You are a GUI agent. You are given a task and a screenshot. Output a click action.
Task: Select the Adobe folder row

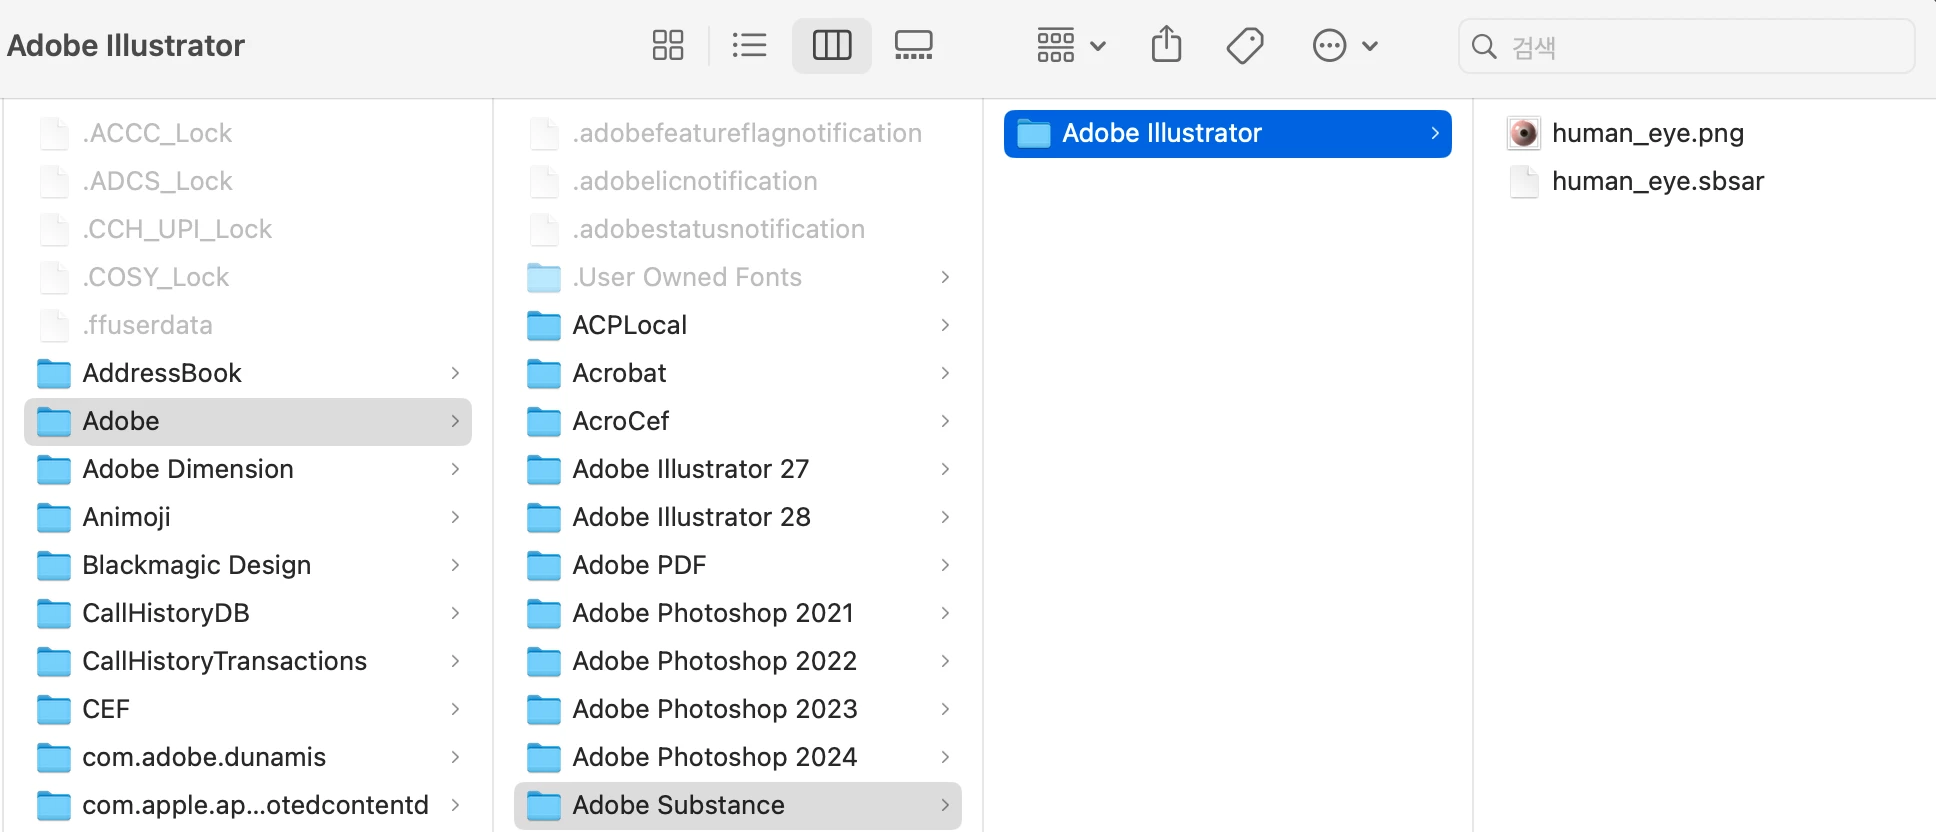tap(248, 421)
